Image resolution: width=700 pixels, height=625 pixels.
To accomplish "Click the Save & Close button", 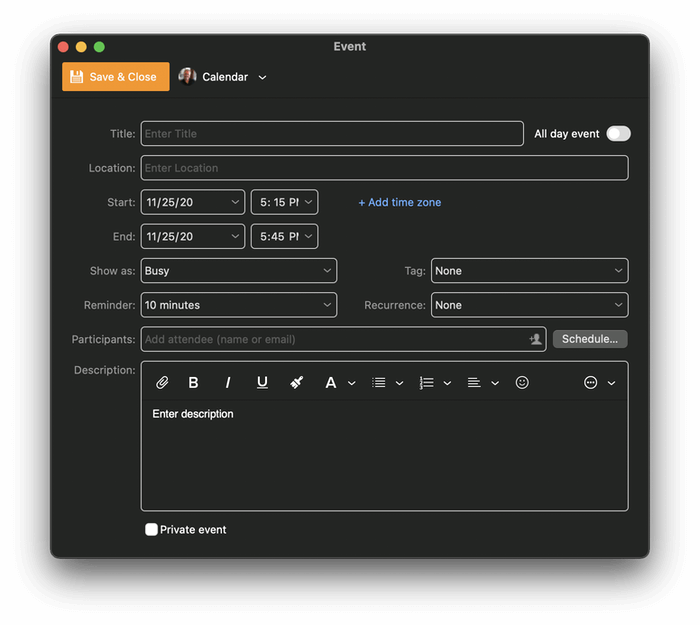I will point(115,77).
